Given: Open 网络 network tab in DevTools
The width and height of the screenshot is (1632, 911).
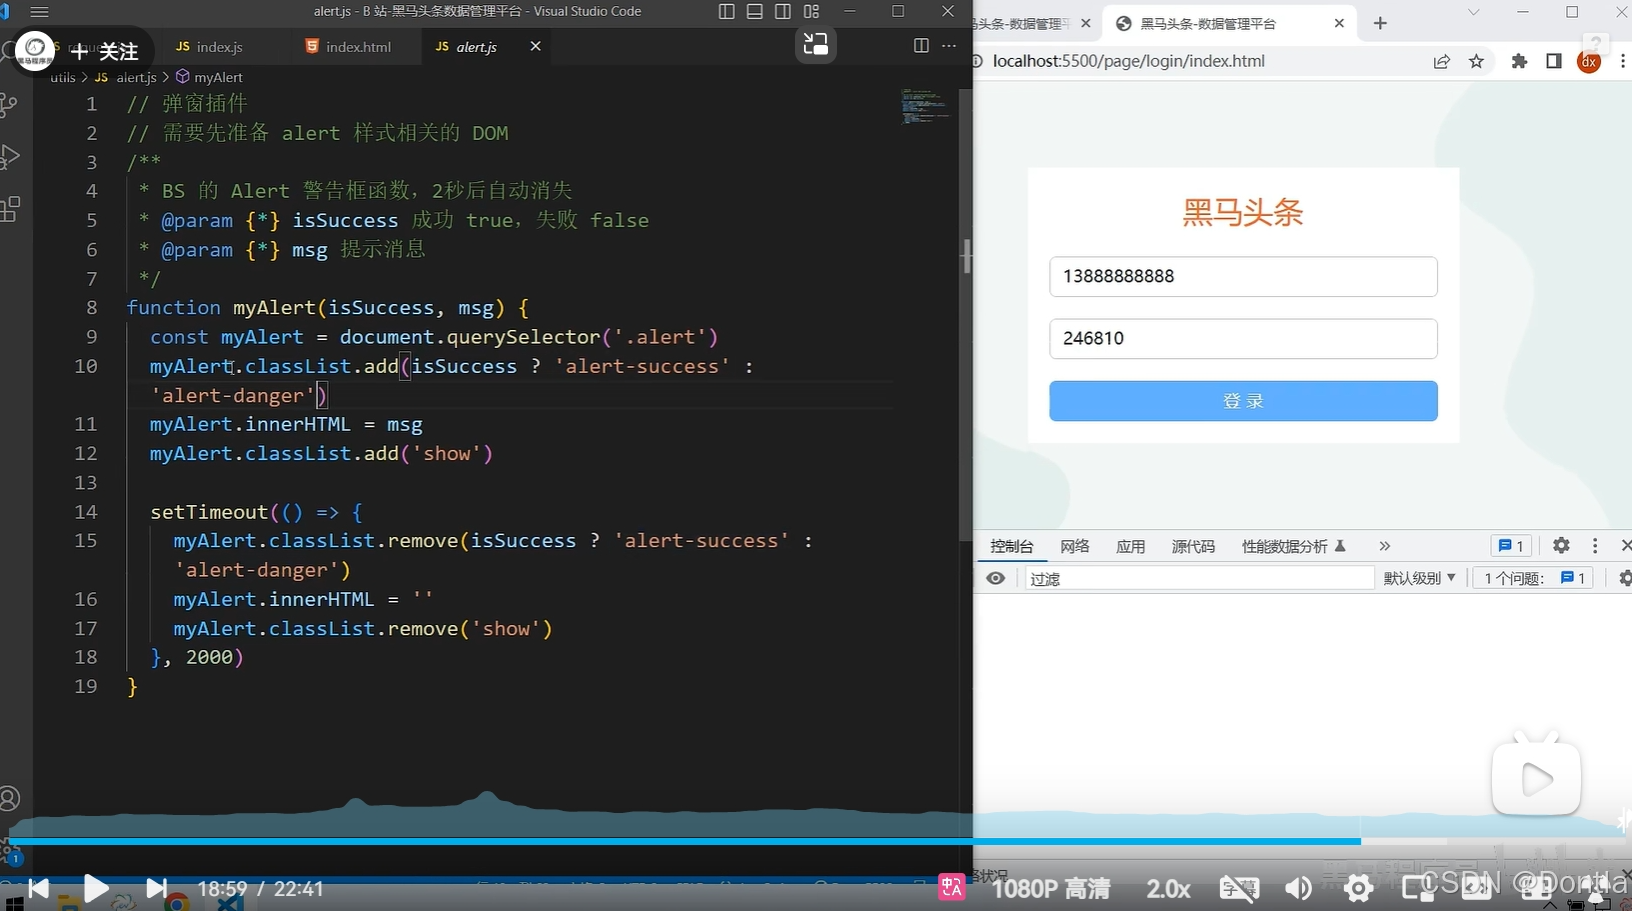Looking at the screenshot, I should [x=1075, y=546].
